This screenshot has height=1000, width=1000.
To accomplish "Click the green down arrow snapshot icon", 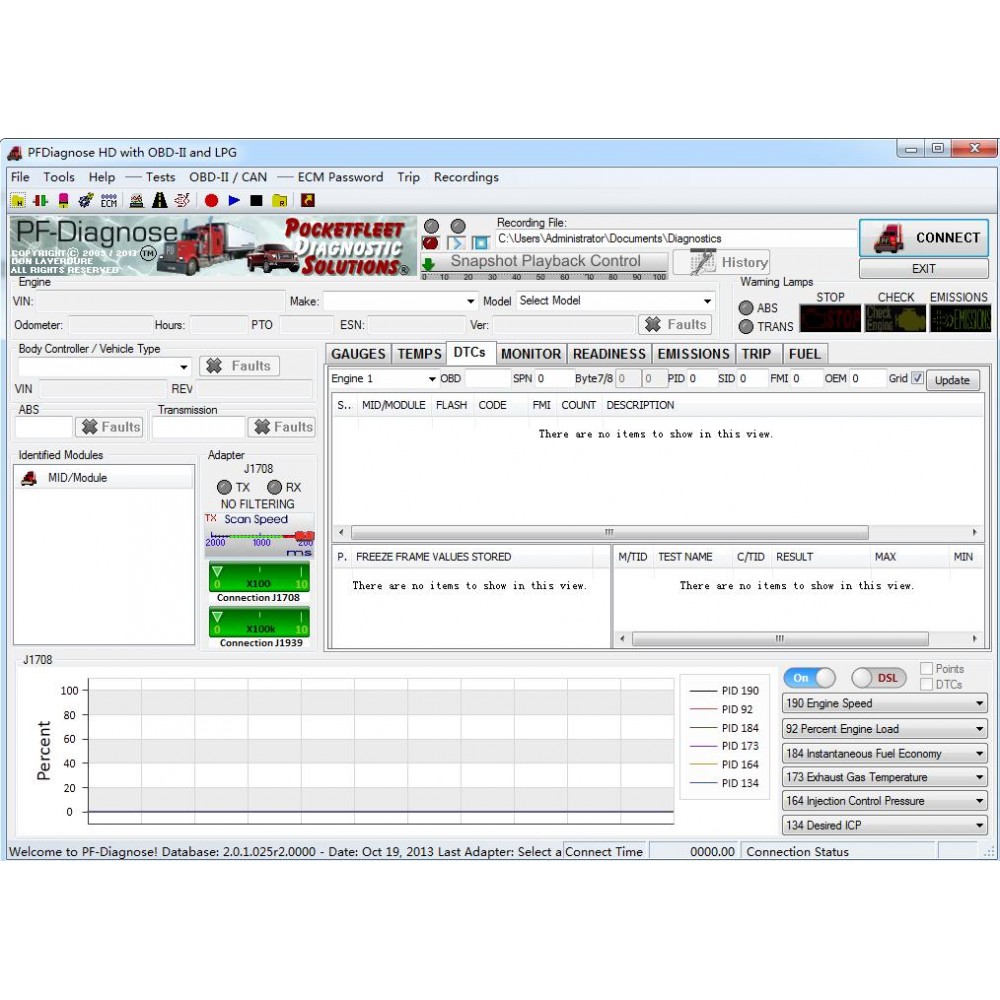I will [x=428, y=263].
